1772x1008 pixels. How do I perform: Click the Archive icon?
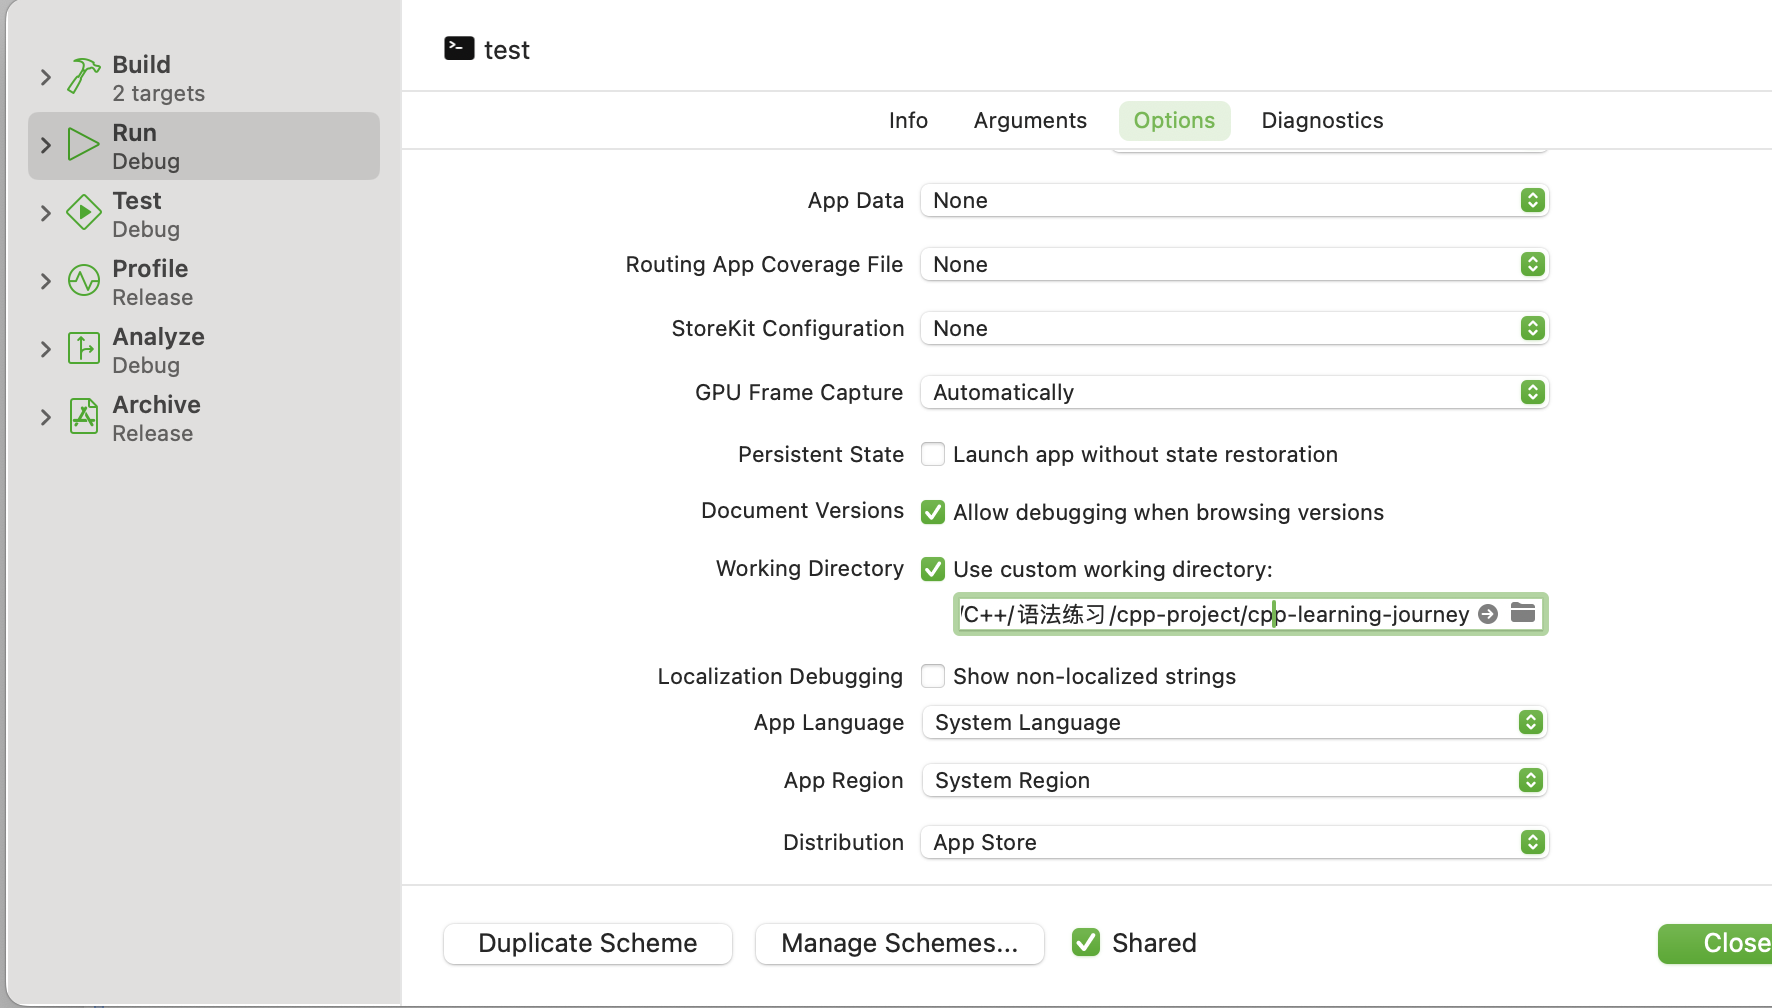(x=84, y=417)
